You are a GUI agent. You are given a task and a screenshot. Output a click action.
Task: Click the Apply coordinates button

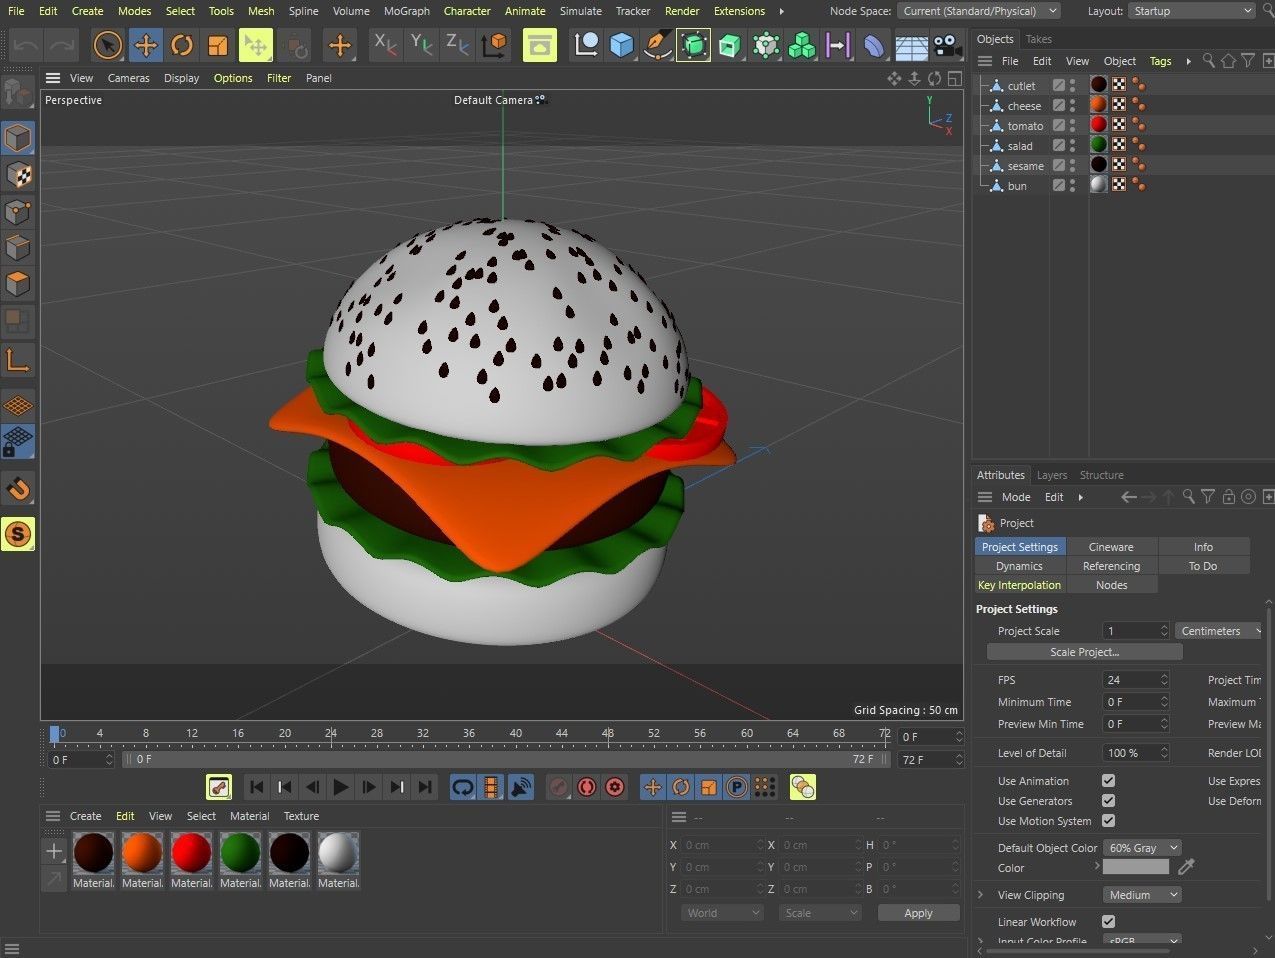918,913
